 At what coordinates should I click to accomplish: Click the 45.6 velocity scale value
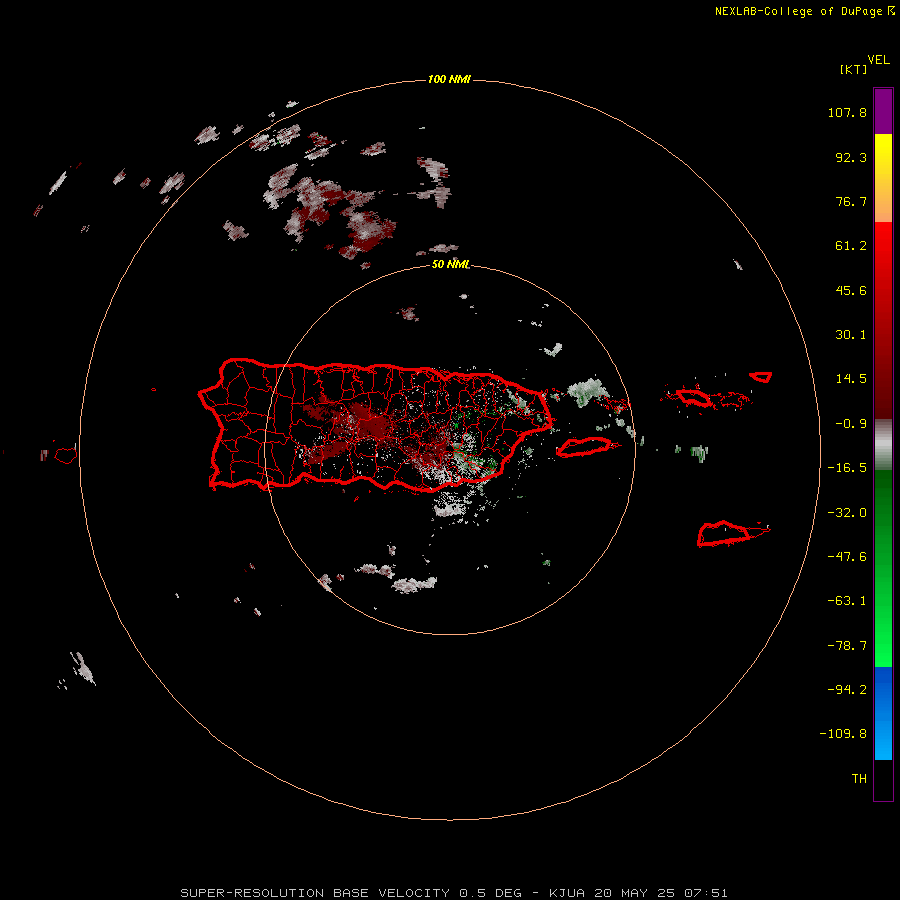click(851, 290)
